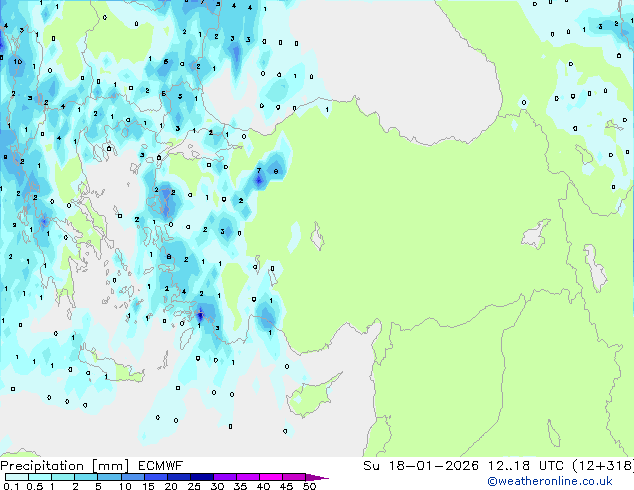The width and height of the screenshot is (634, 490).
Task: Click the 0.5–1 mm legend color box
Action: pyautogui.click(x=40, y=477)
